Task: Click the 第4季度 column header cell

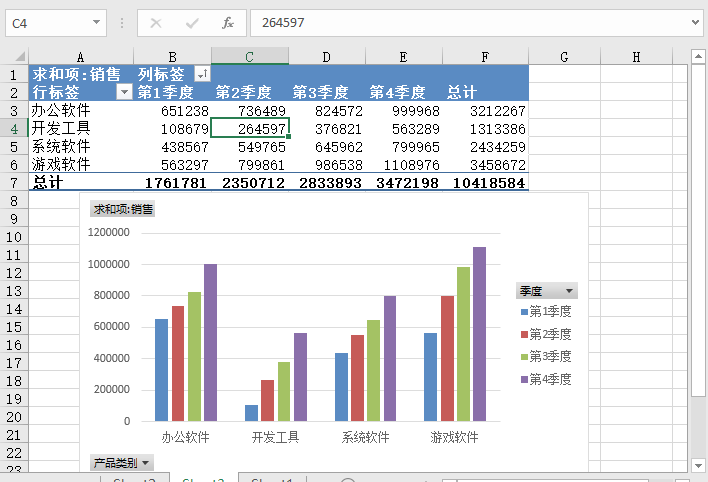Action: [404, 92]
